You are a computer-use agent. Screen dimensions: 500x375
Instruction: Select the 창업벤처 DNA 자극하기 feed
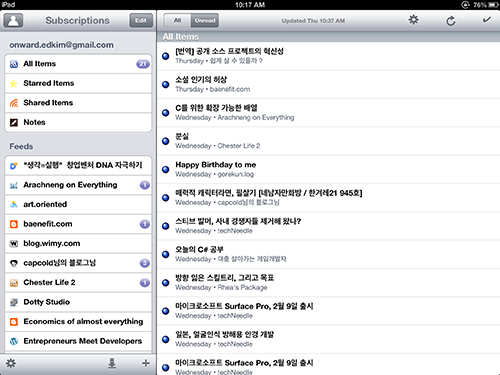tap(78, 165)
